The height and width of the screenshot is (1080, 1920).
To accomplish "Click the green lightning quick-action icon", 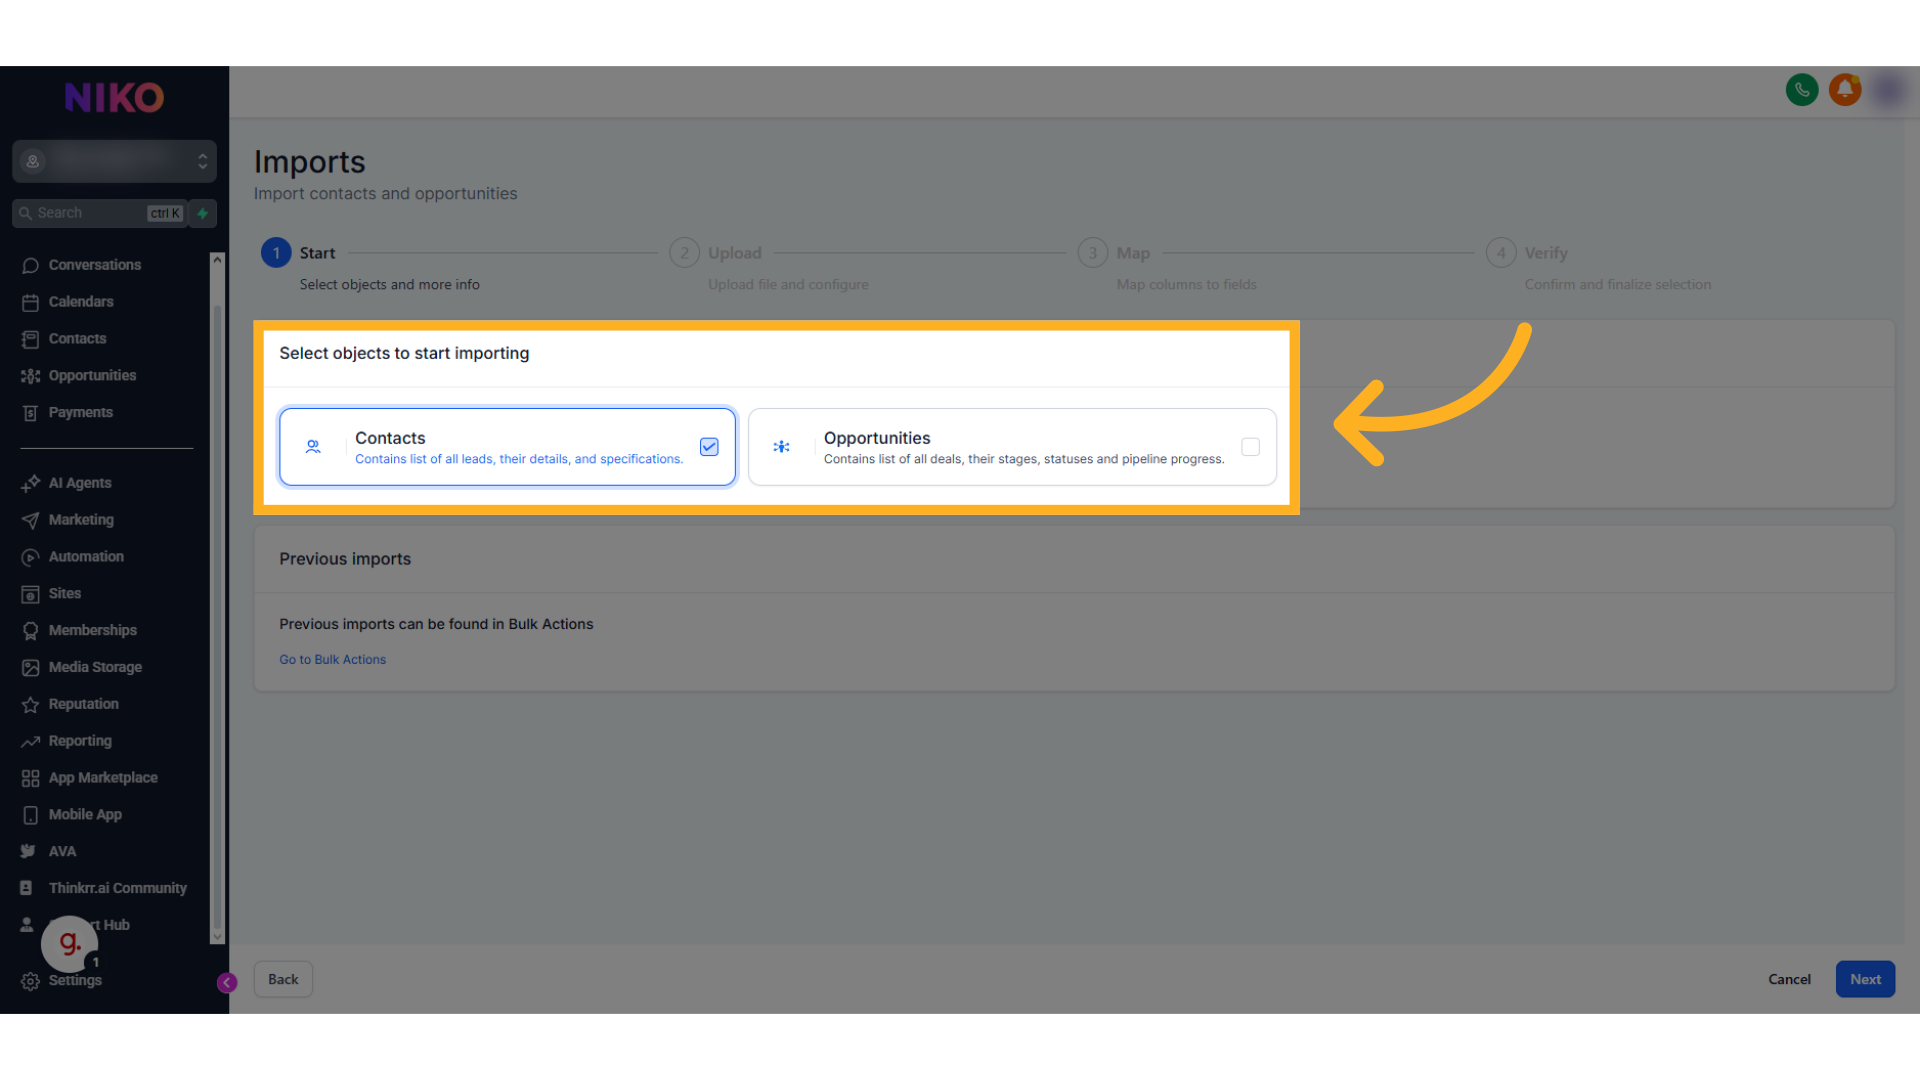I will pyautogui.click(x=203, y=213).
